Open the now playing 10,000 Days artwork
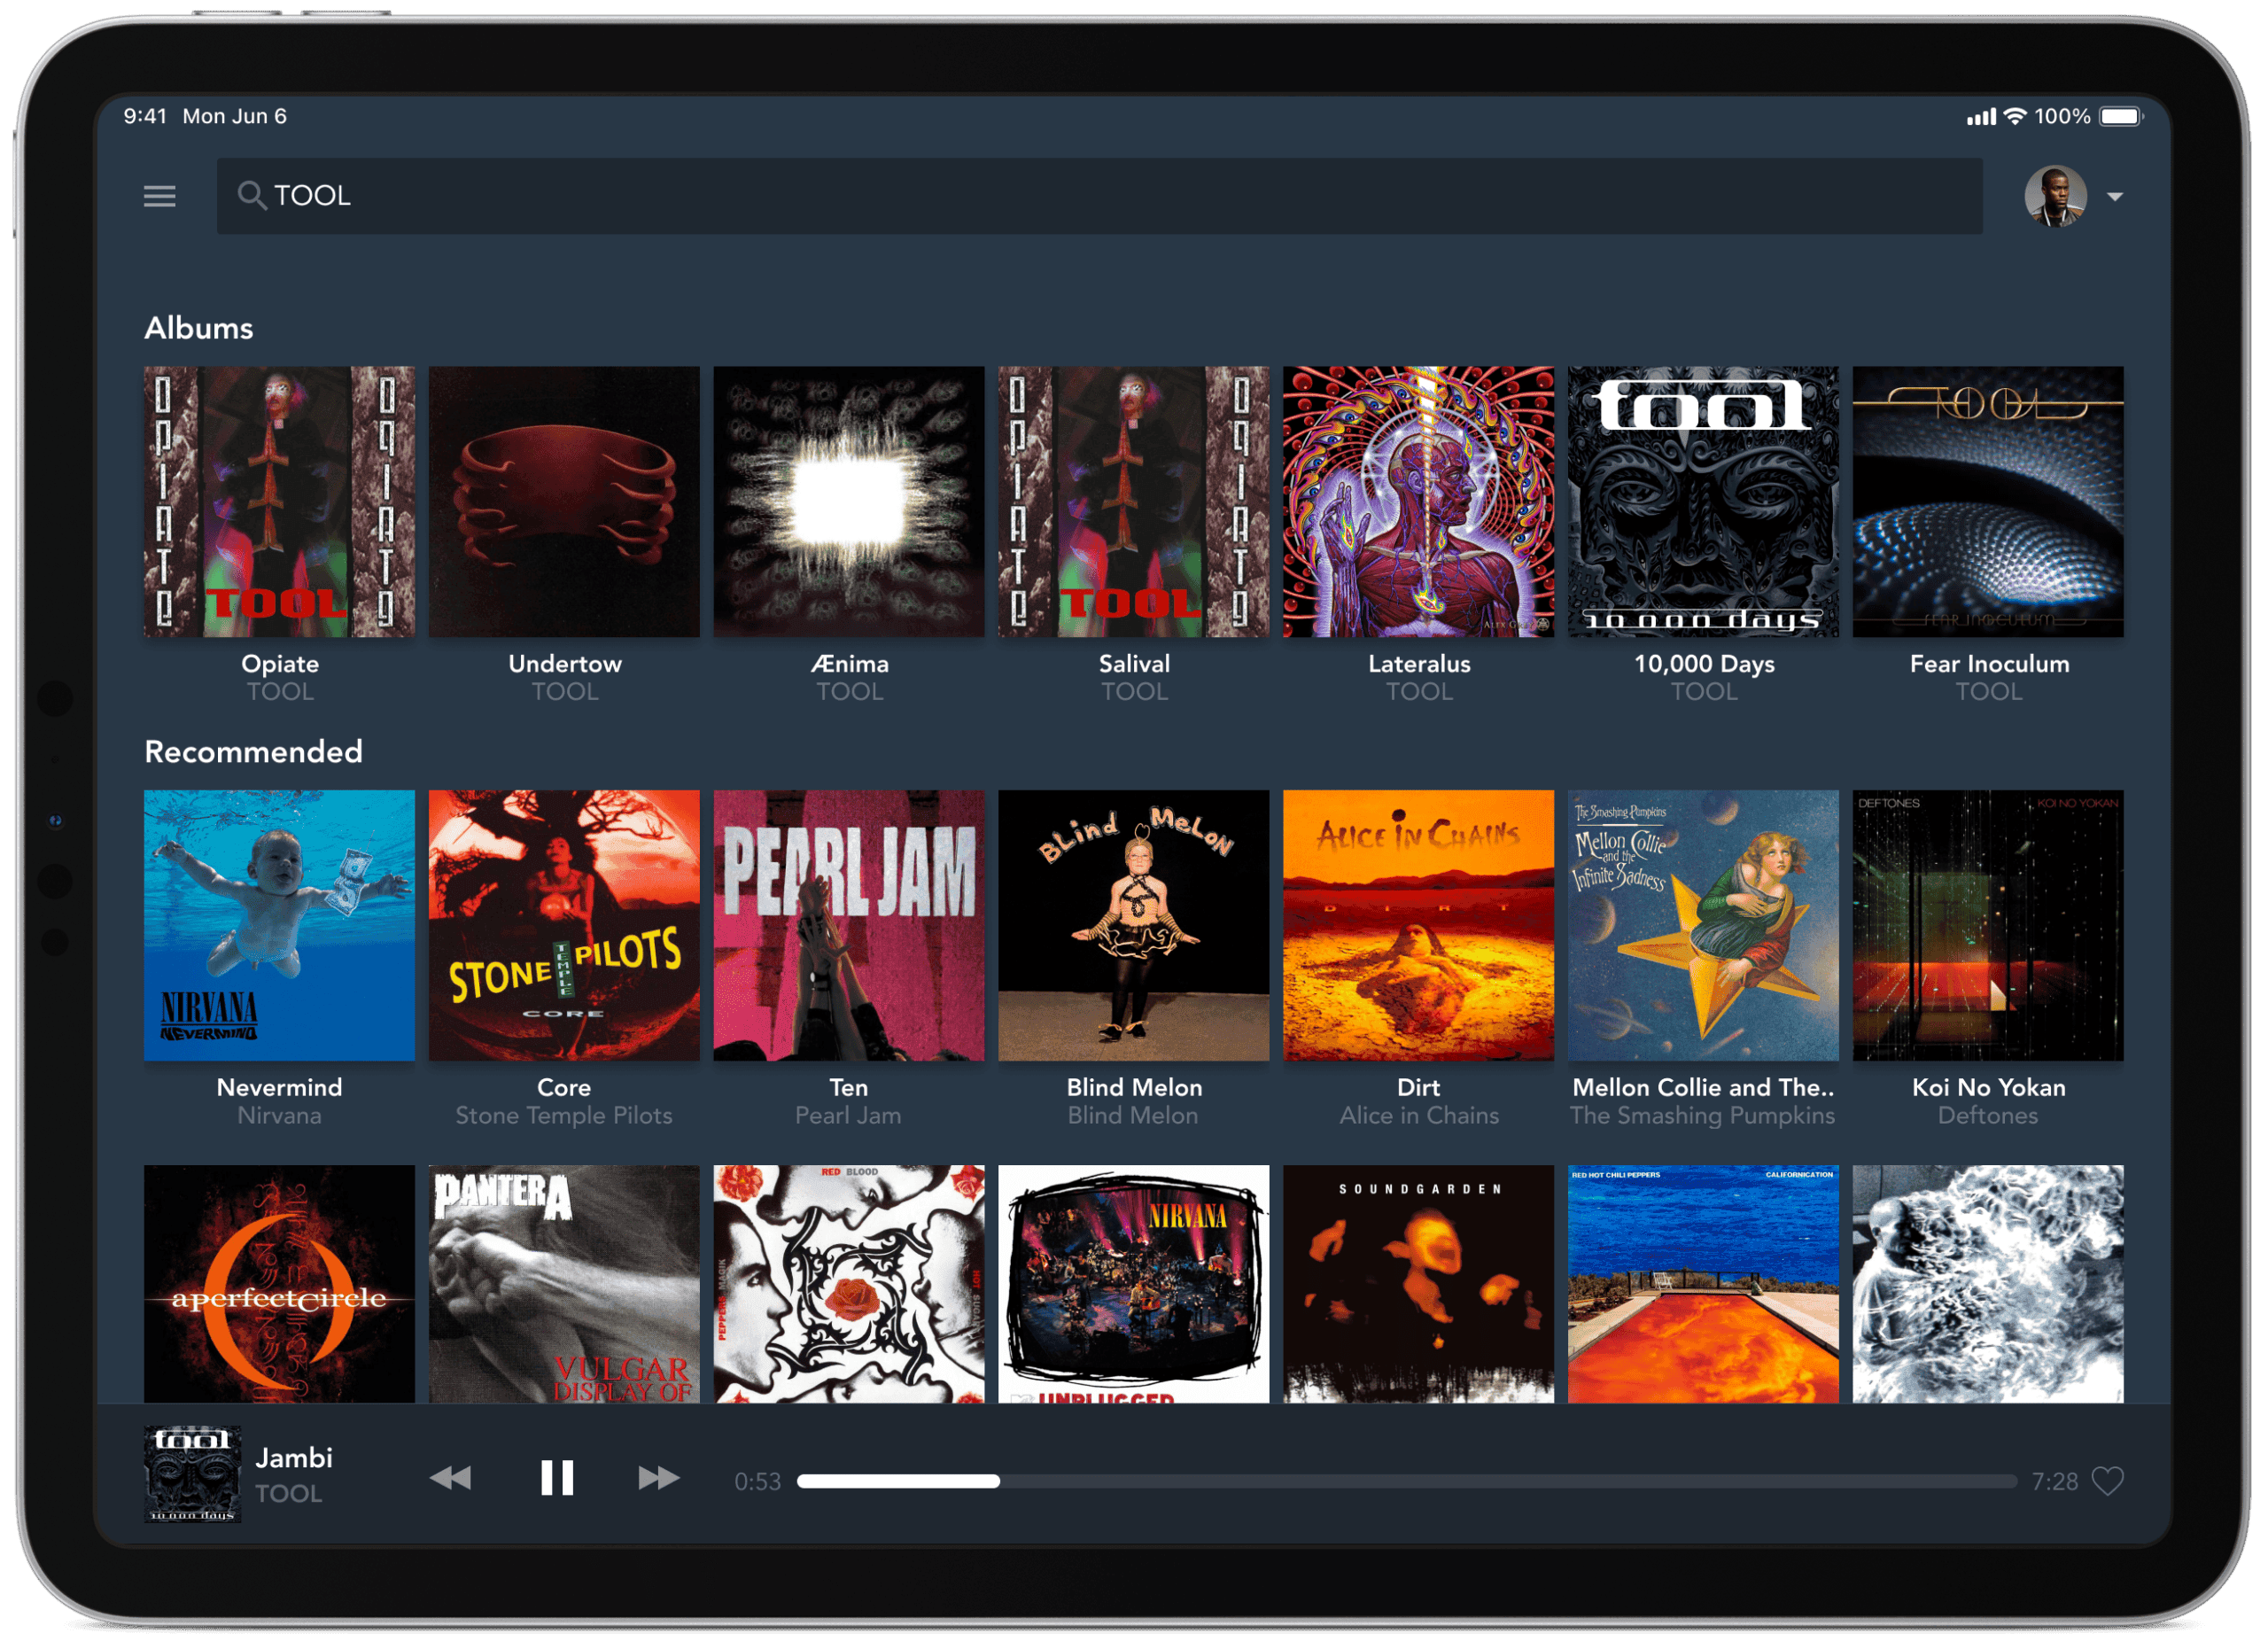Viewport: 2268px width, 1641px height. tap(193, 1475)
